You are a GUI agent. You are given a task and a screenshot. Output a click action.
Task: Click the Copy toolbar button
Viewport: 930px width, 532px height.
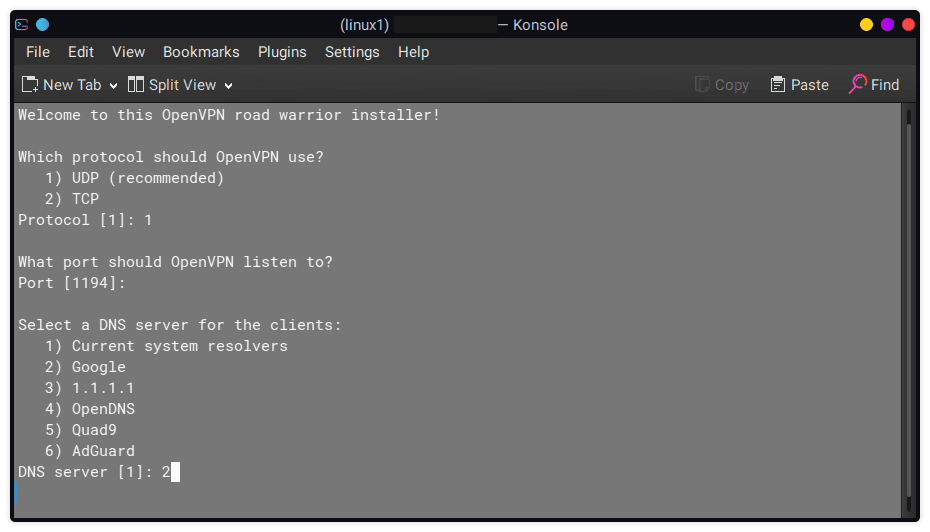point(722,85)
